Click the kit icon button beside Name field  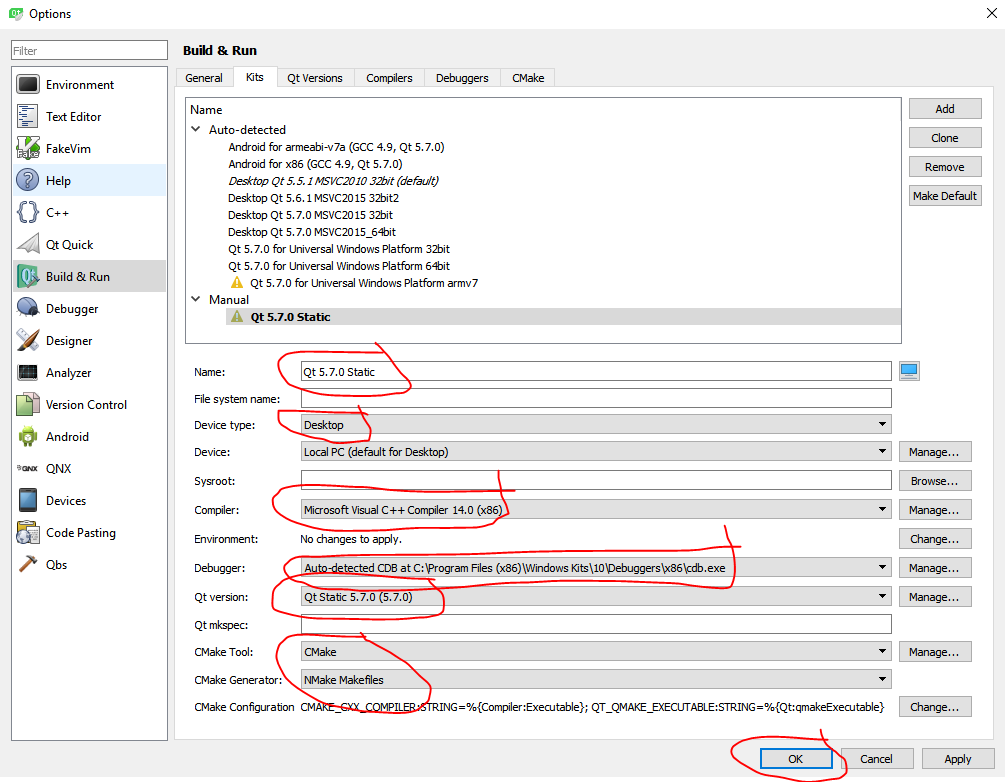point(909,371)
